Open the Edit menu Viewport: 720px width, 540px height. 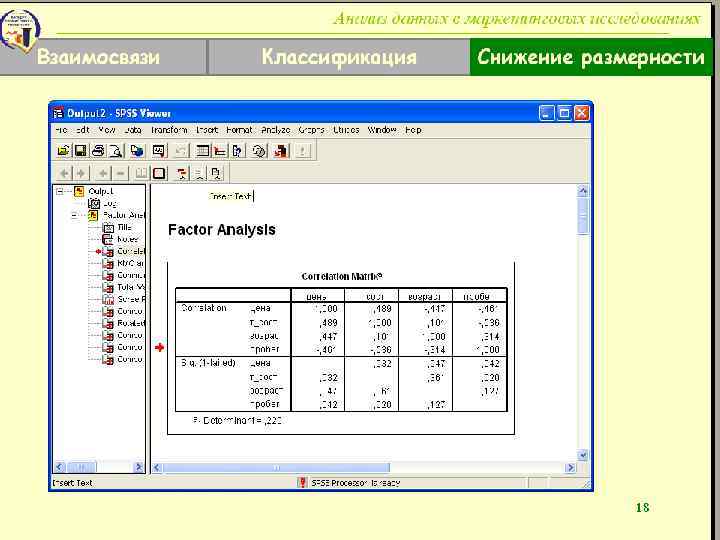click(x=83, y=130)
